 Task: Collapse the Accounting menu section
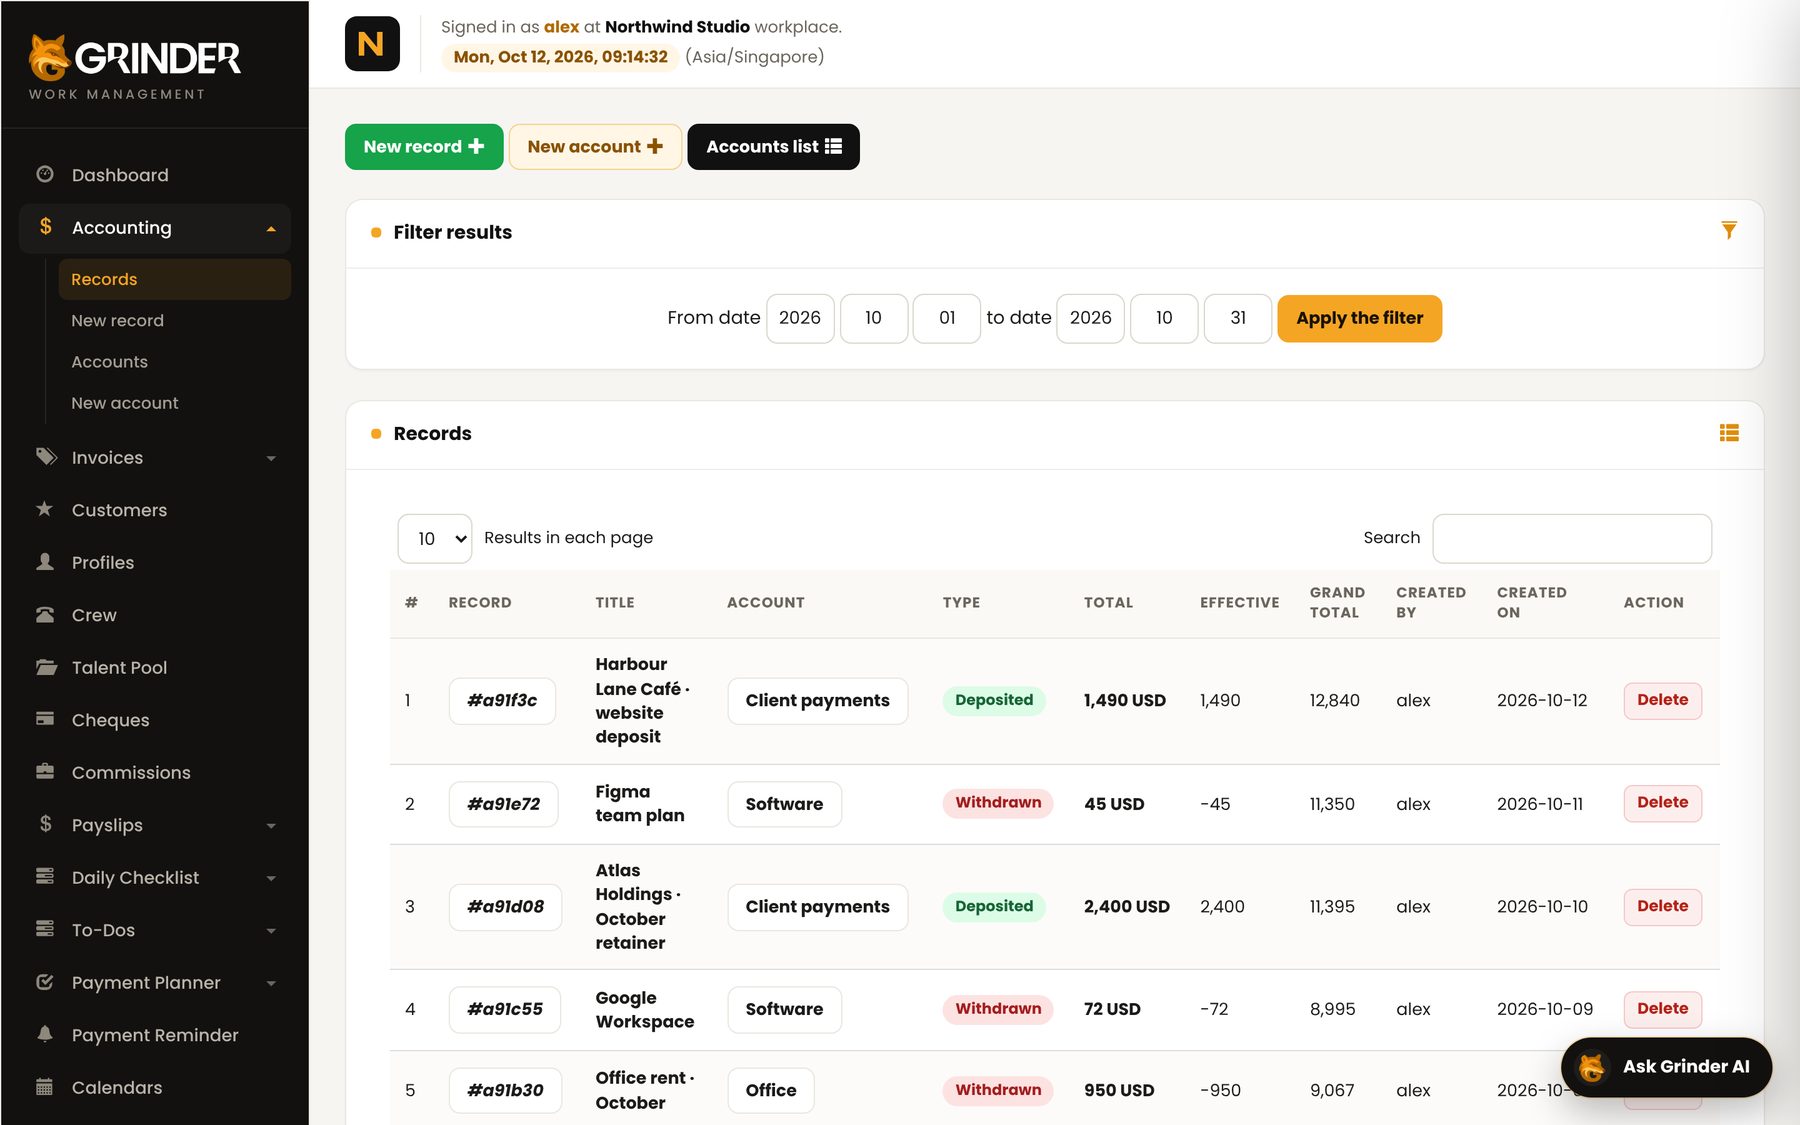(271, 229)
